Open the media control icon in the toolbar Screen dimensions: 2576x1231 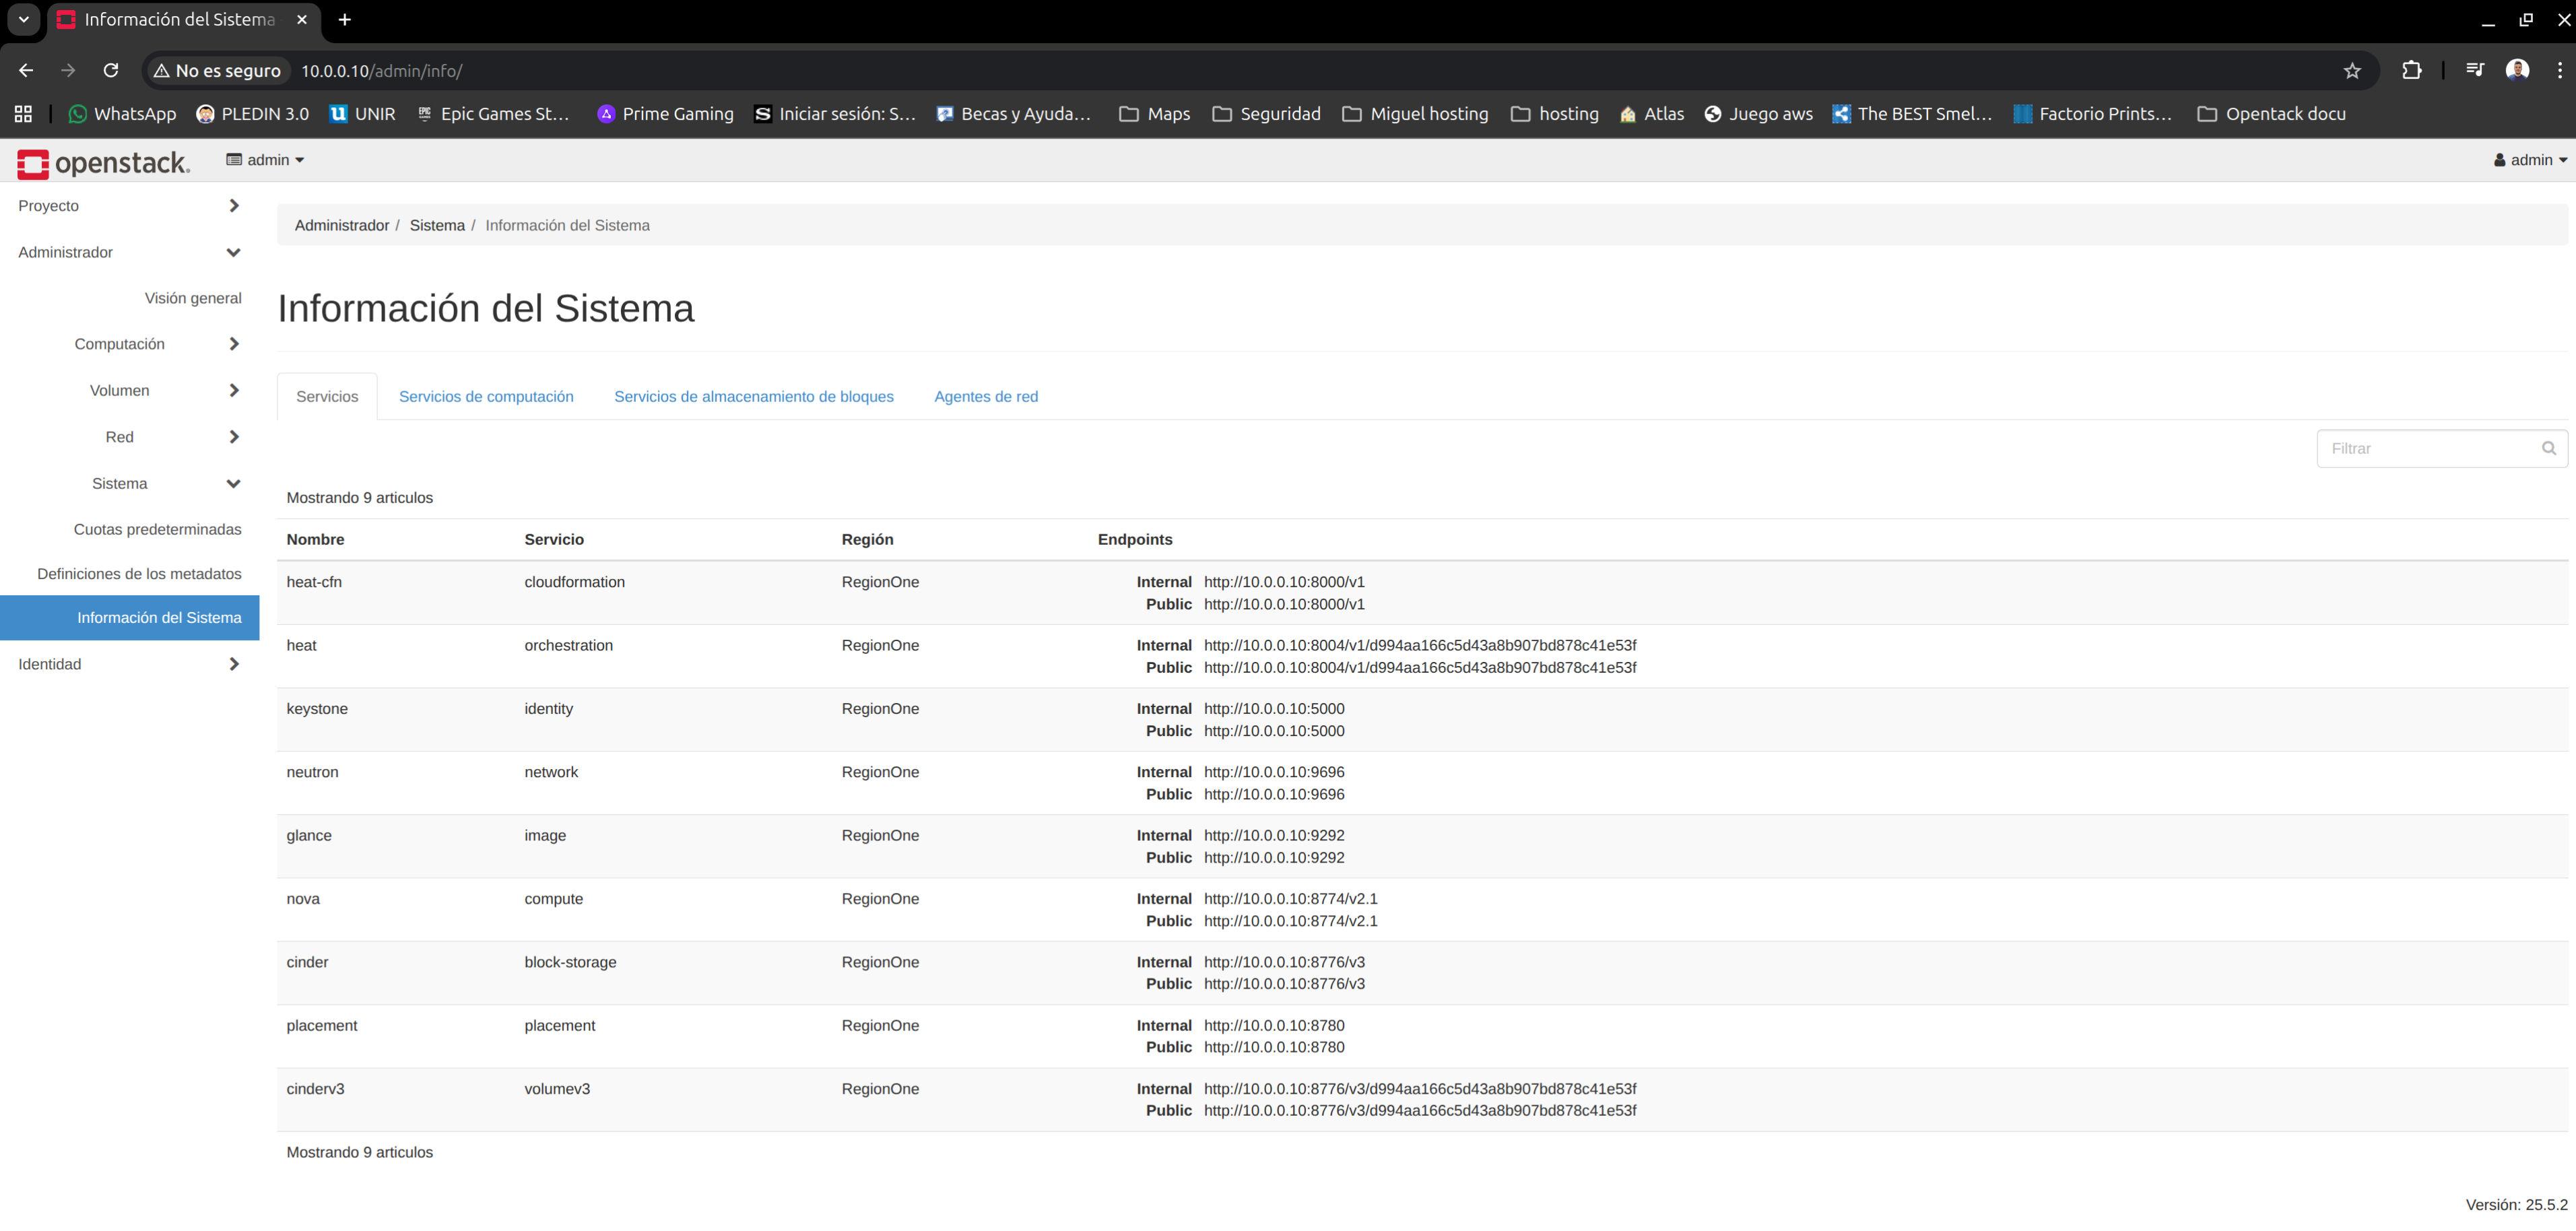tap(2474, 71)
